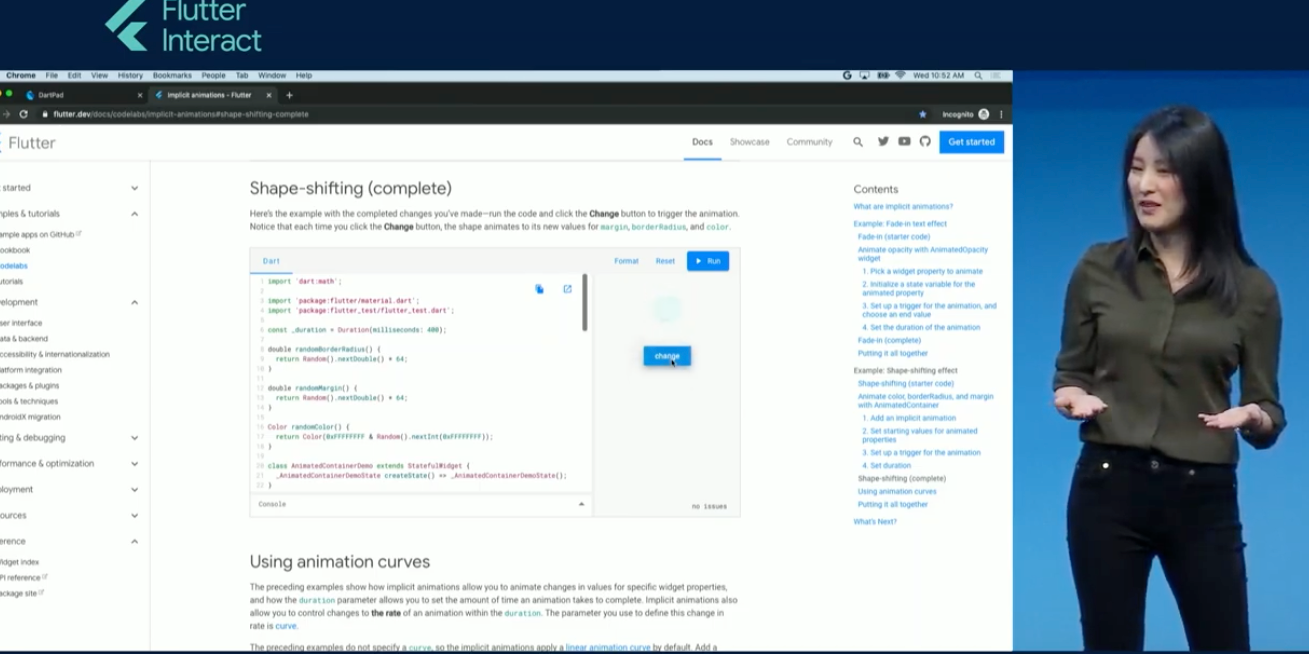1309x654 pixels.
Task: Click the browser address bar URL
Action: [181, 114]
